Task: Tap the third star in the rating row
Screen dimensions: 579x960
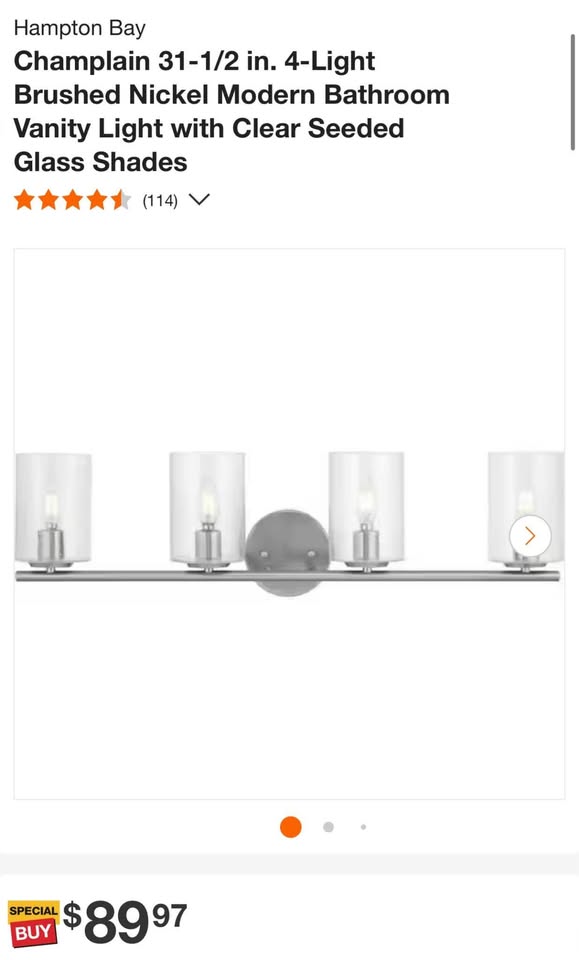Action: [72, 200]
